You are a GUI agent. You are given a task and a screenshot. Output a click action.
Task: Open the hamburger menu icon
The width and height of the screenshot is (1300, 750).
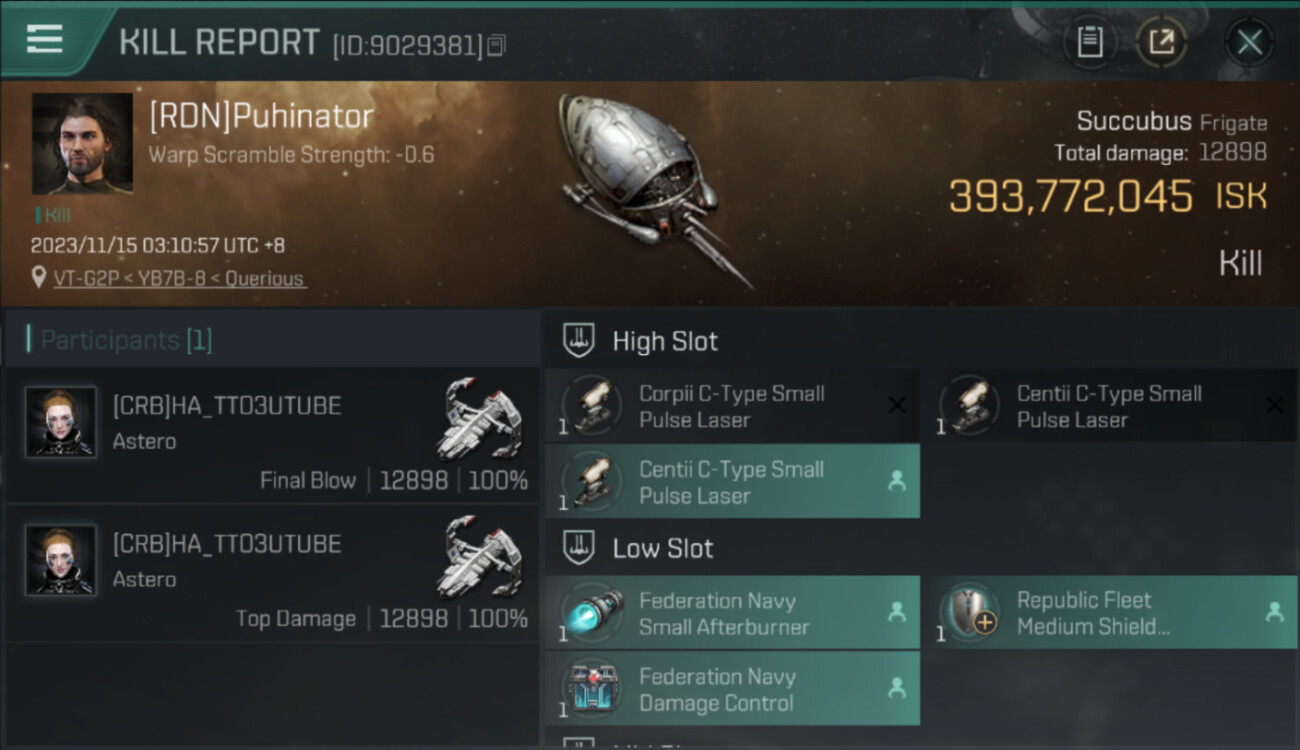(x=44, y=39)
